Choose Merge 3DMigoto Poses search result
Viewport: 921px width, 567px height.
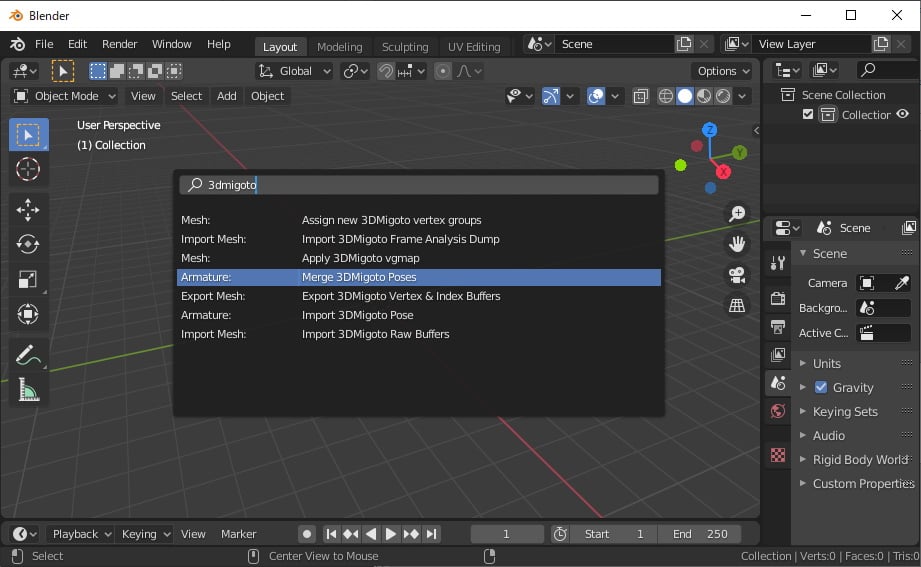(x=419, y=277)
